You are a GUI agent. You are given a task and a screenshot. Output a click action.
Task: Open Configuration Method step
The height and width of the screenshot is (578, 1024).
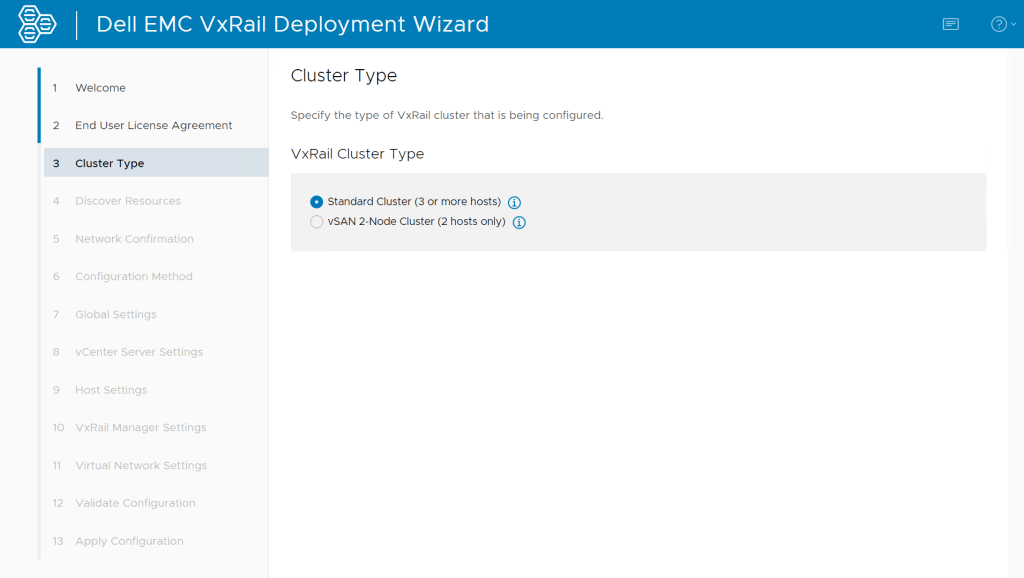[133, 277]
